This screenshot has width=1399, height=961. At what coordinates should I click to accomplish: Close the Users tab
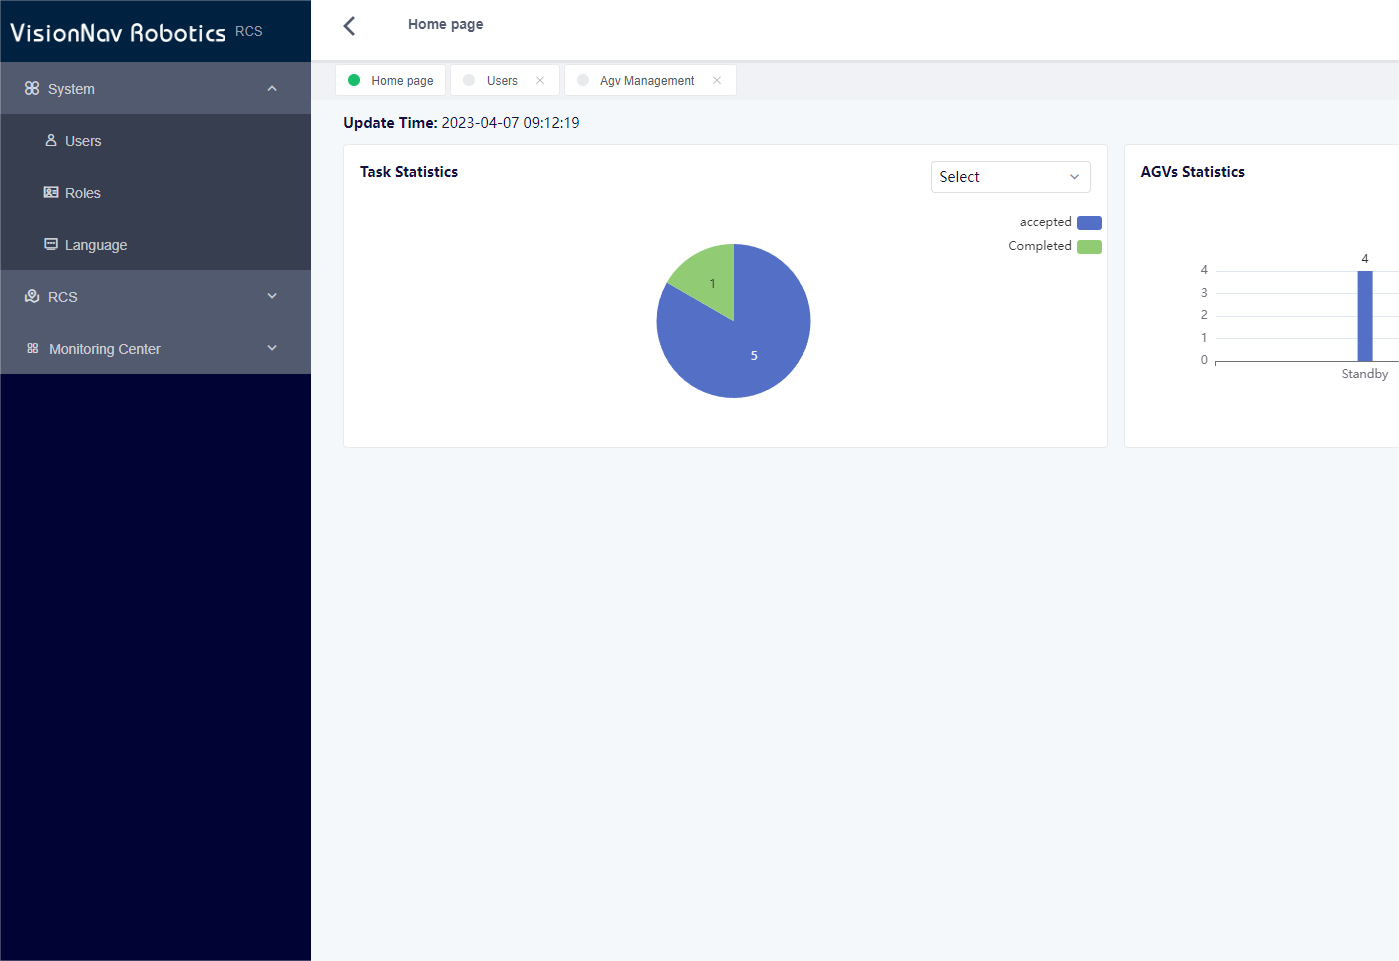(540, 81)
